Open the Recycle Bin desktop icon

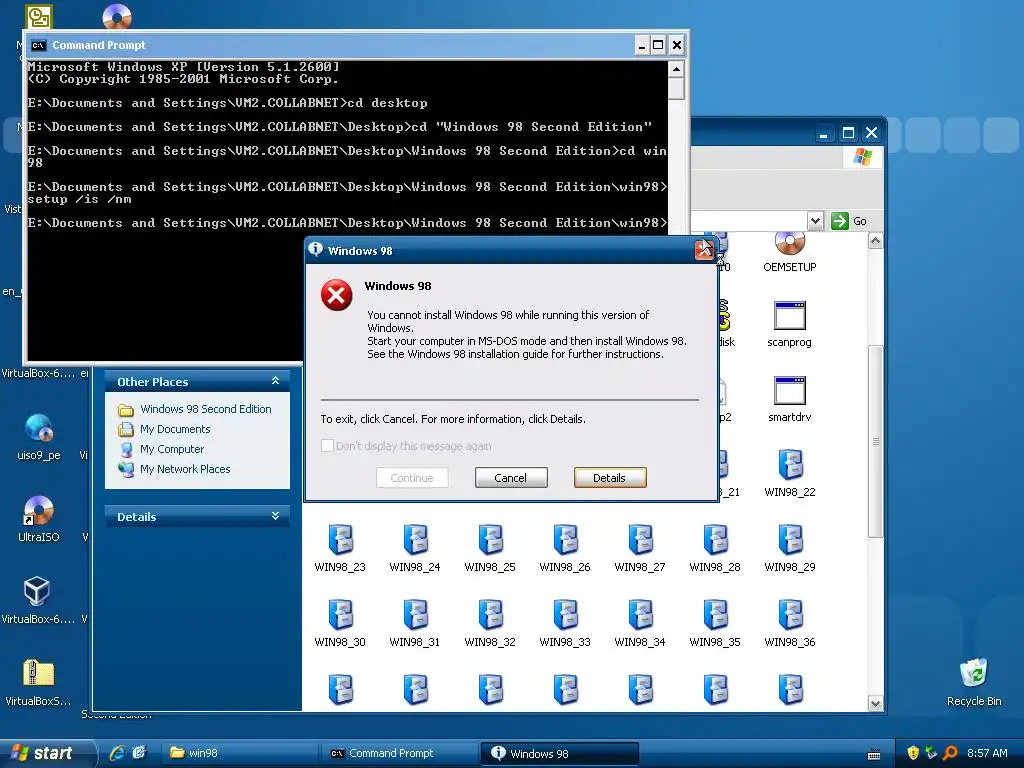coord(974,673)
